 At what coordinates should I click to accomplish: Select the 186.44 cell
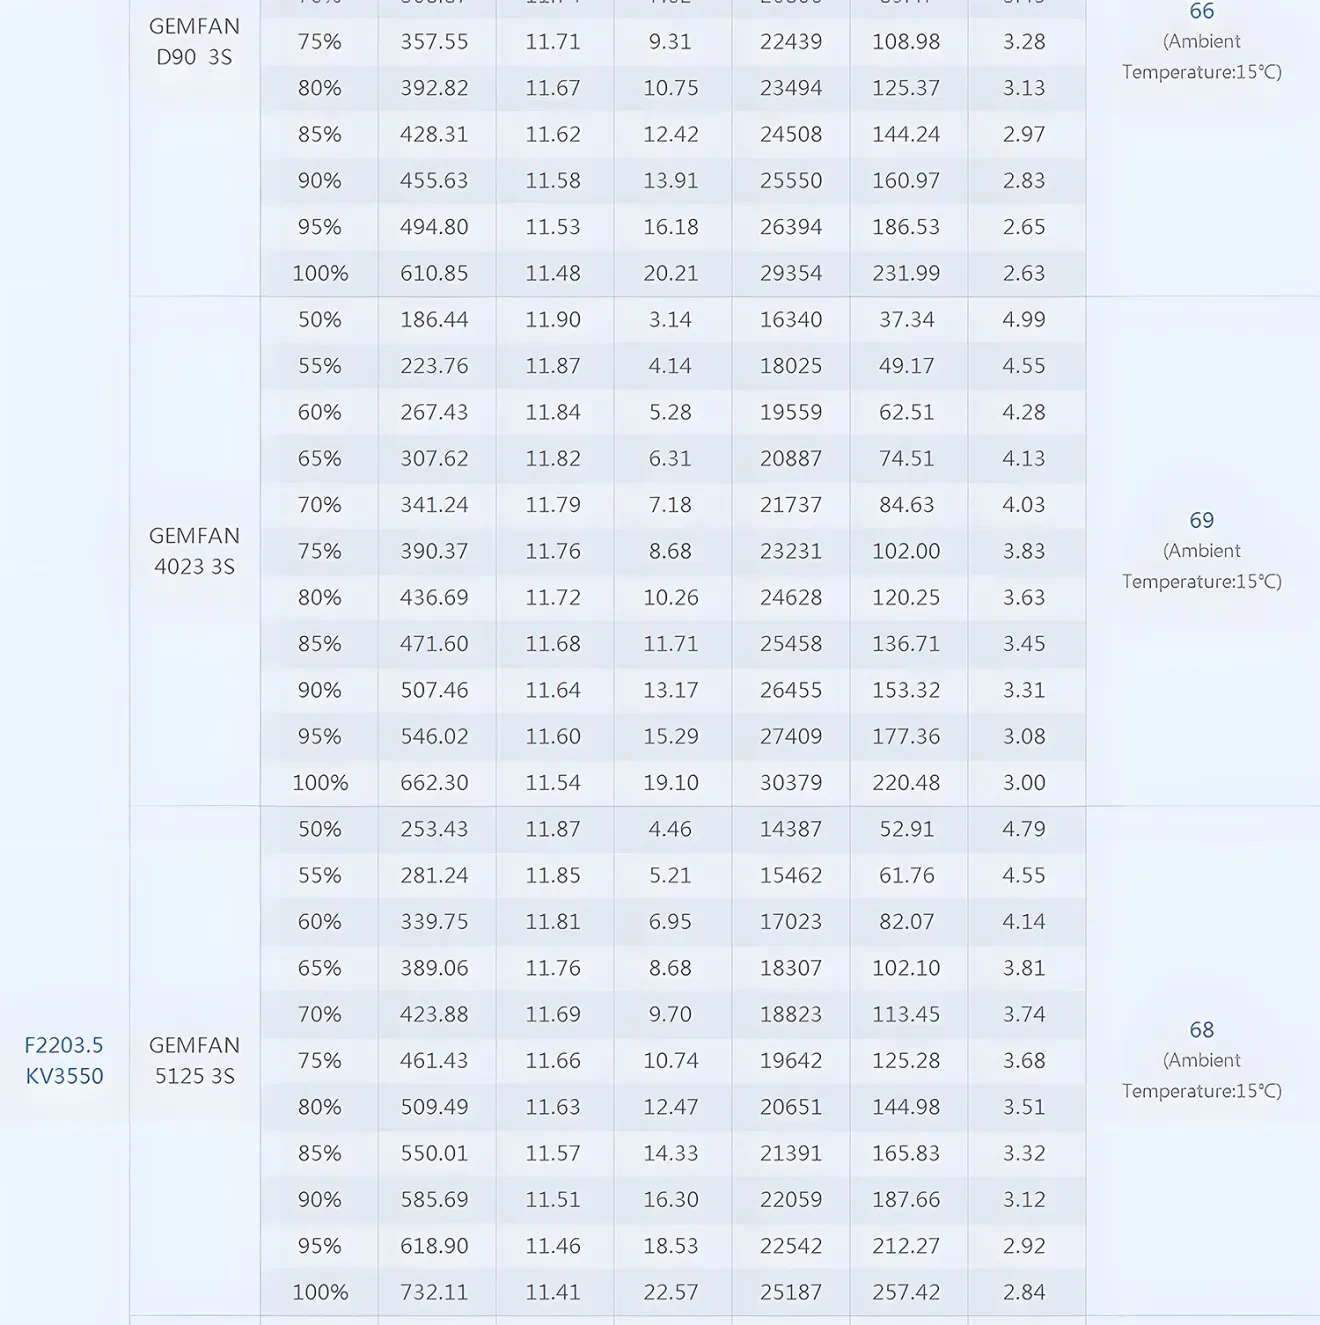(434, 320)
